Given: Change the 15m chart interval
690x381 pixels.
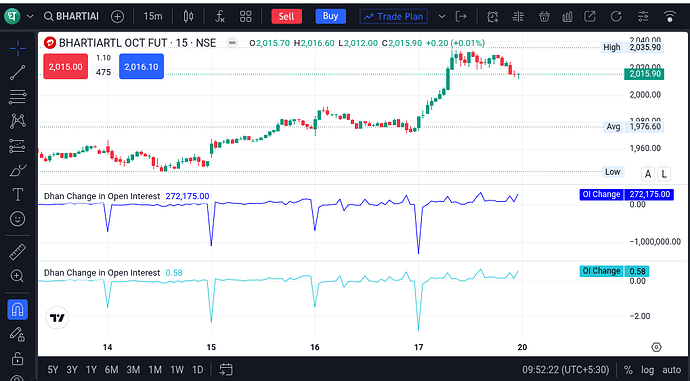Looking at the screenshot, I should point(153,16).
